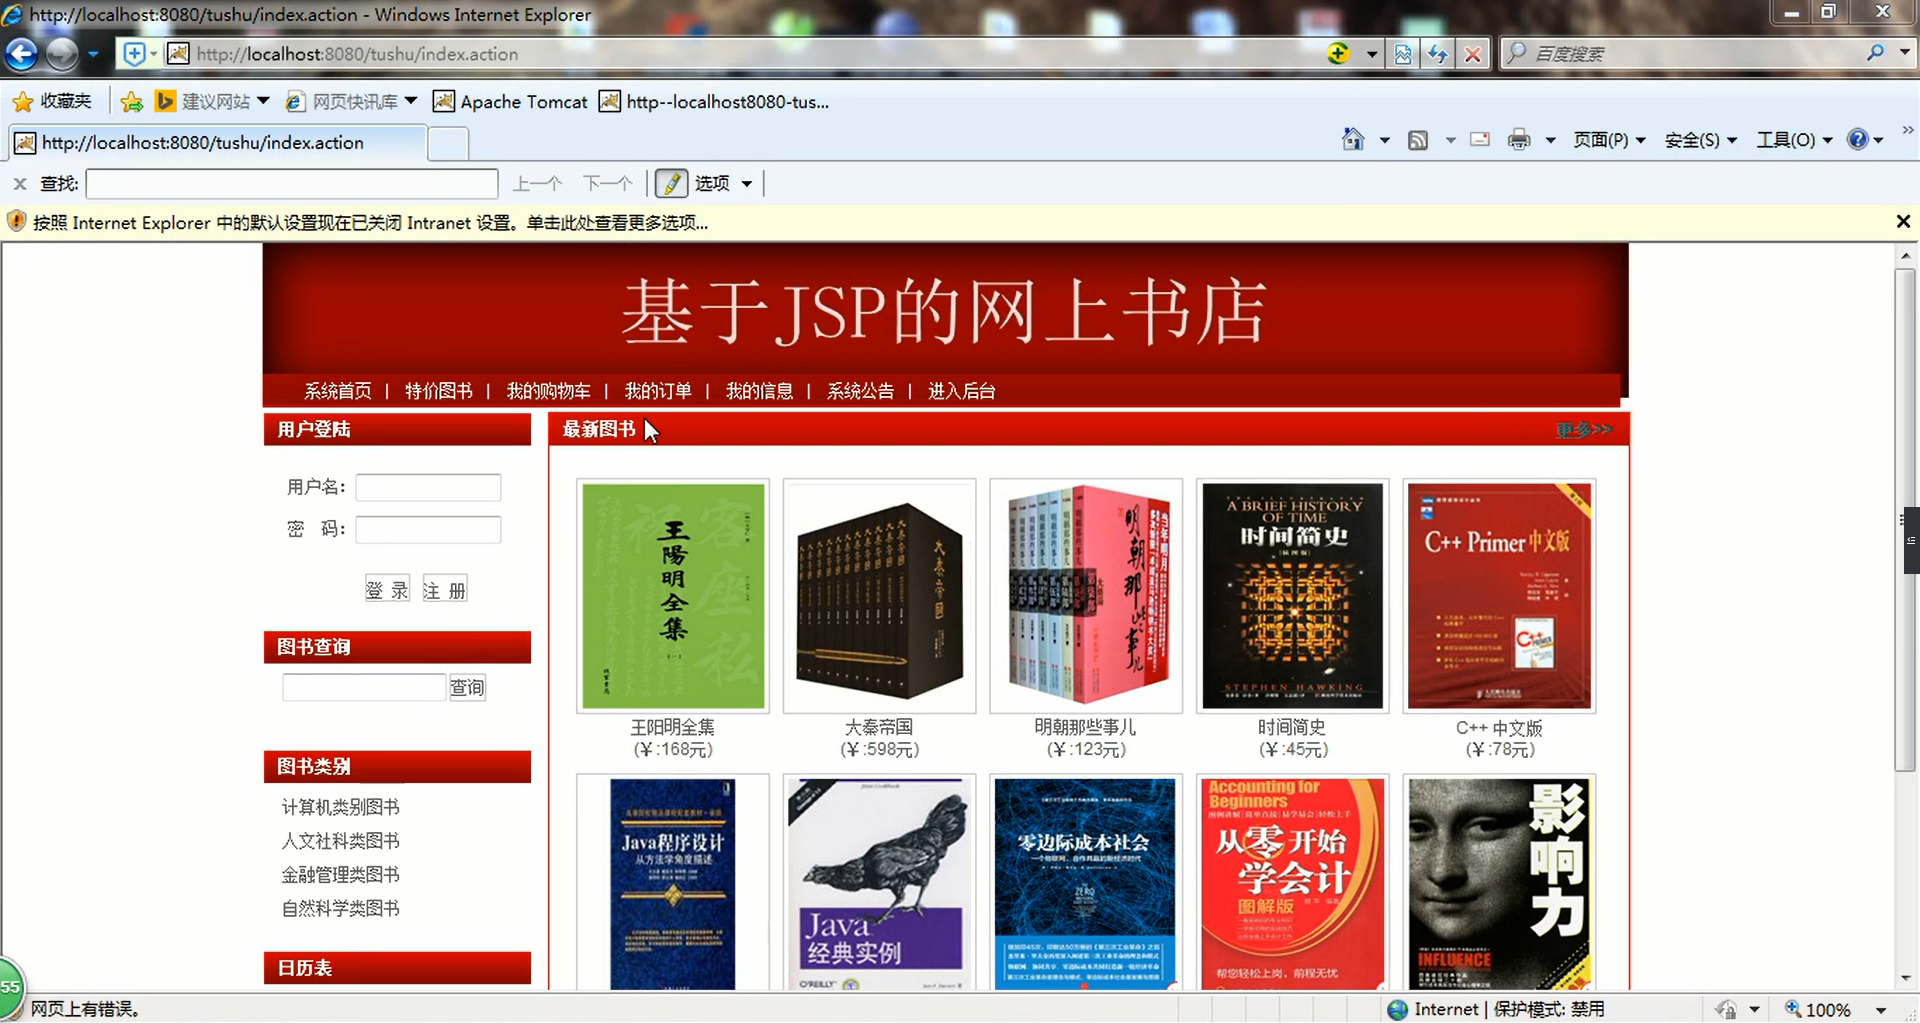This screenshot has height=1023, width=1920.
Task: Go to 系统首页 in site navigation
Action: click(x=338, y=391)
